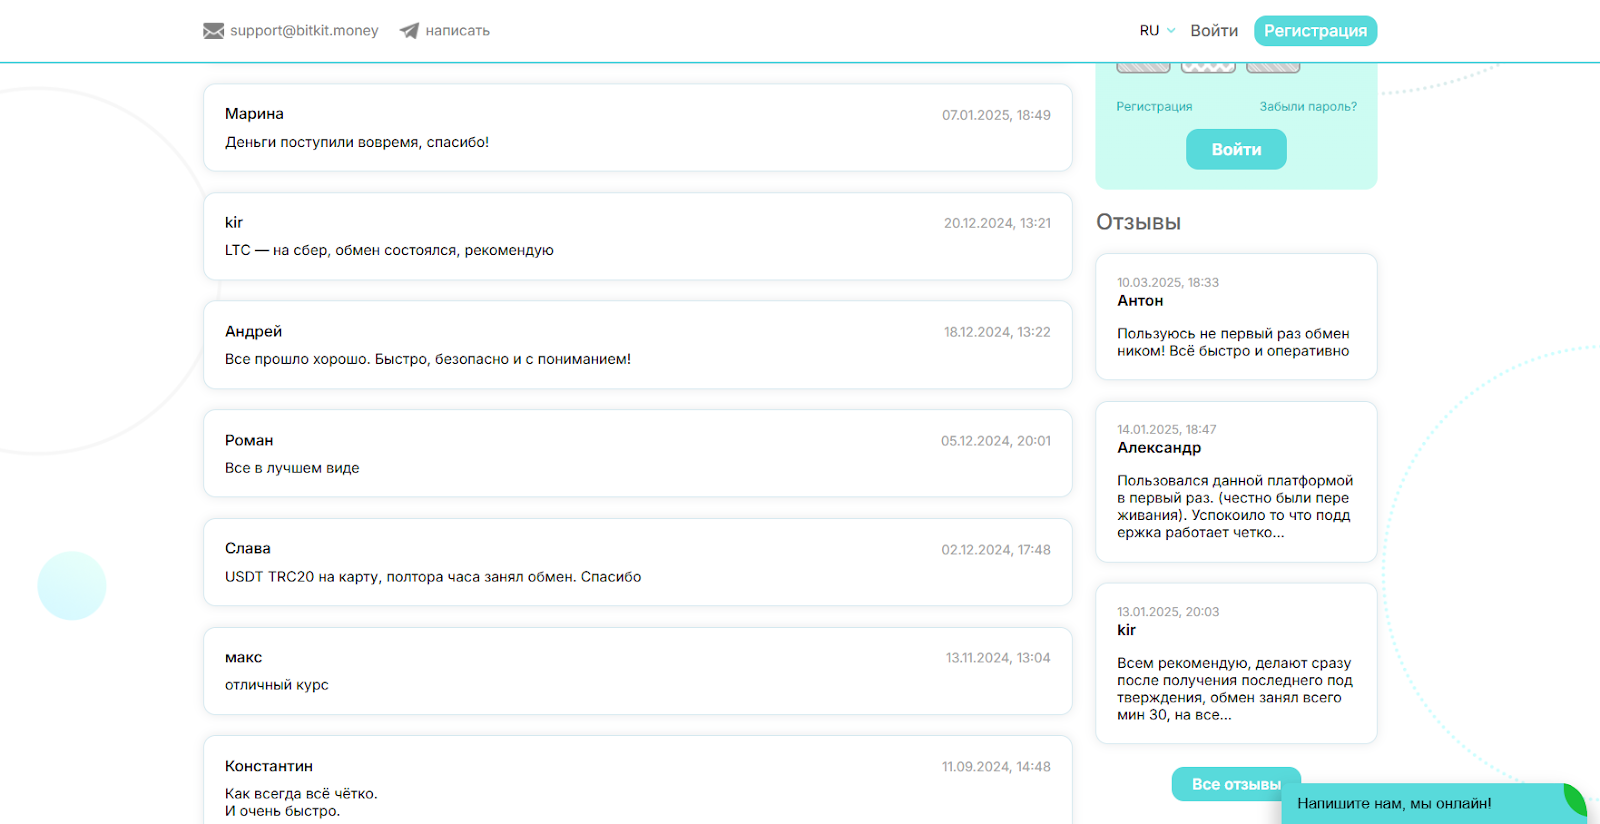Click sidebar text 'Пользуюсь не первый раз обменником!'

click(x=1233, y=342)
